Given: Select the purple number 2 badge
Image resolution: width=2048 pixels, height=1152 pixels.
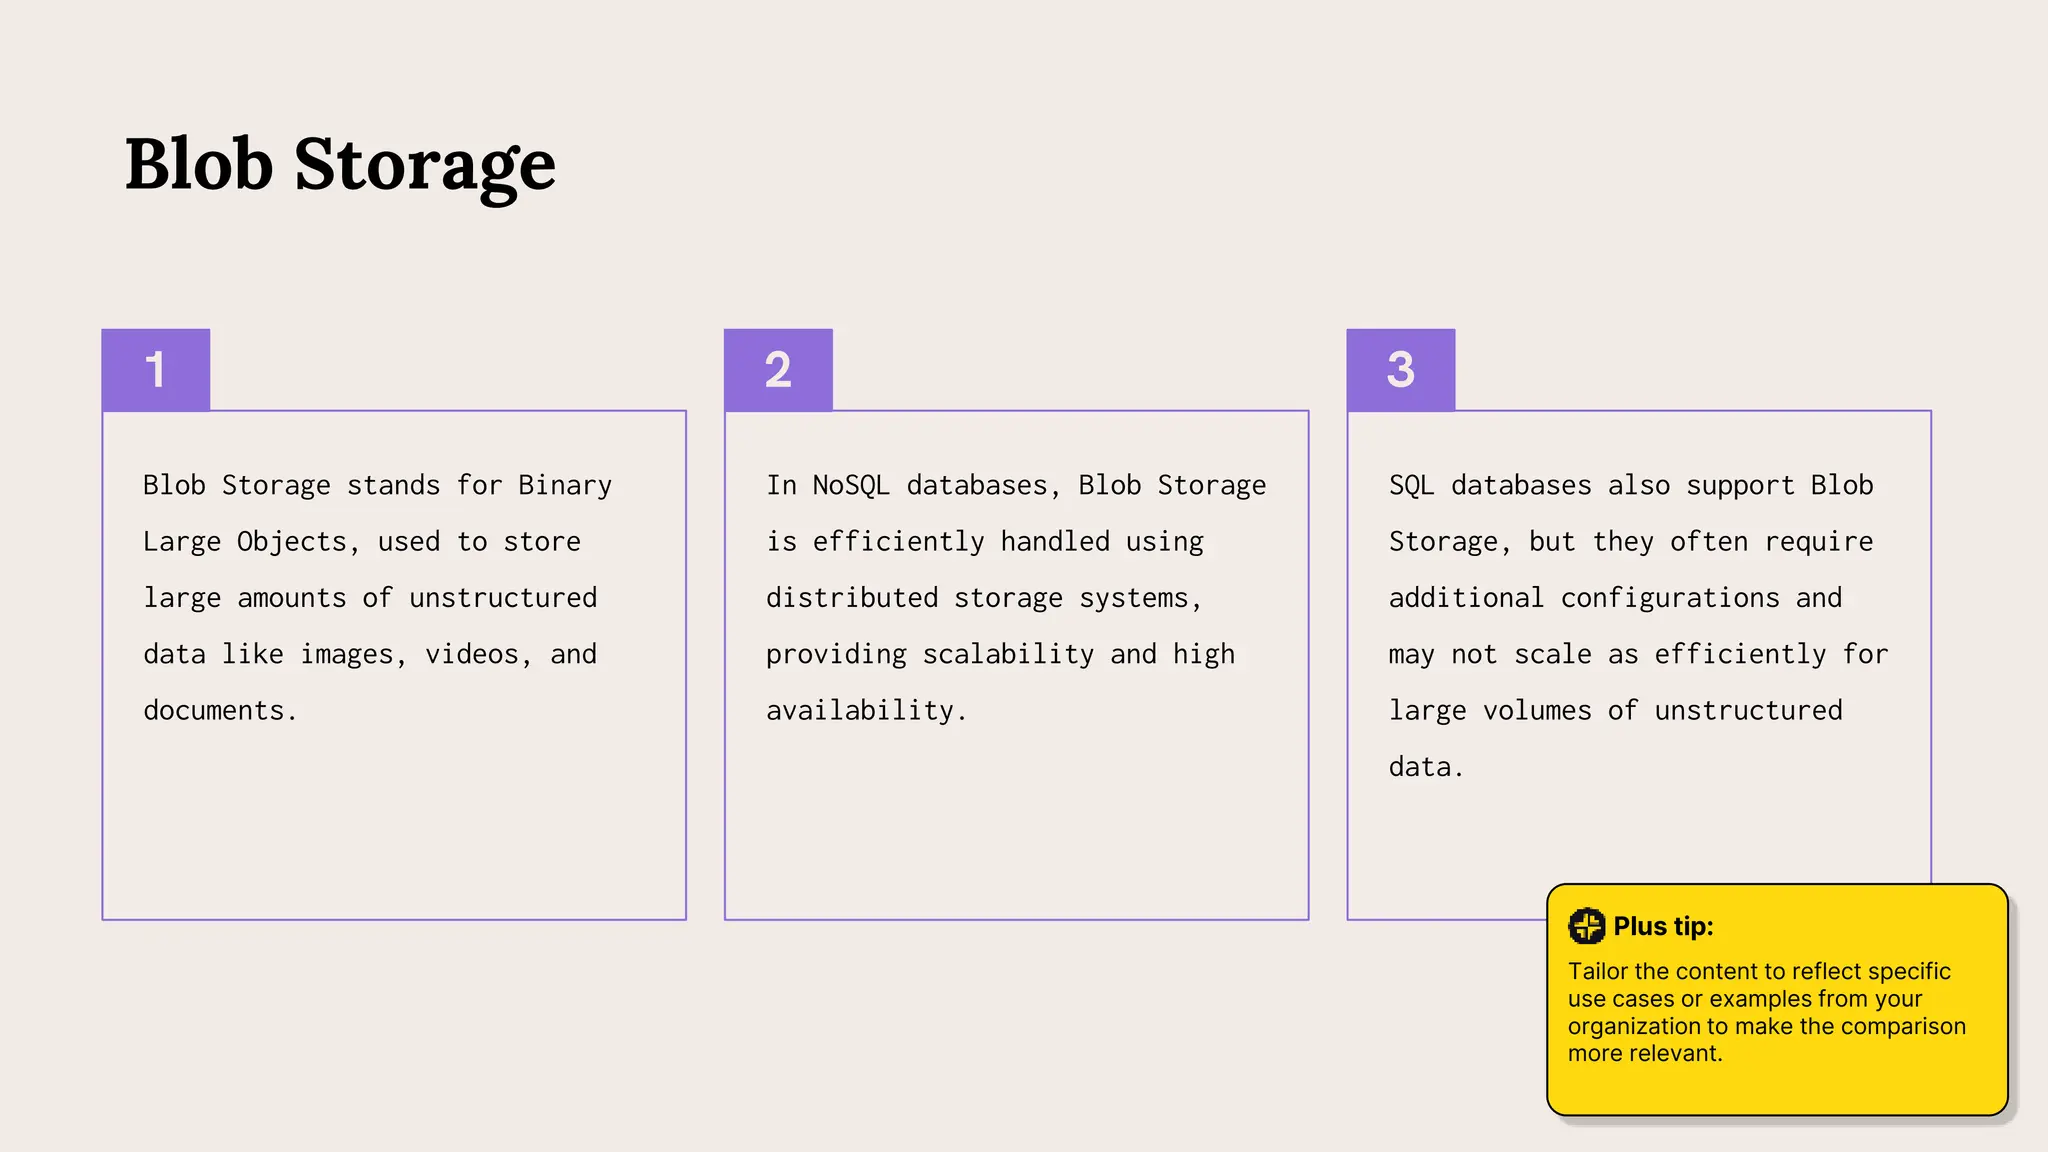Looking at the screenshot, I should [x=778, y=369].
